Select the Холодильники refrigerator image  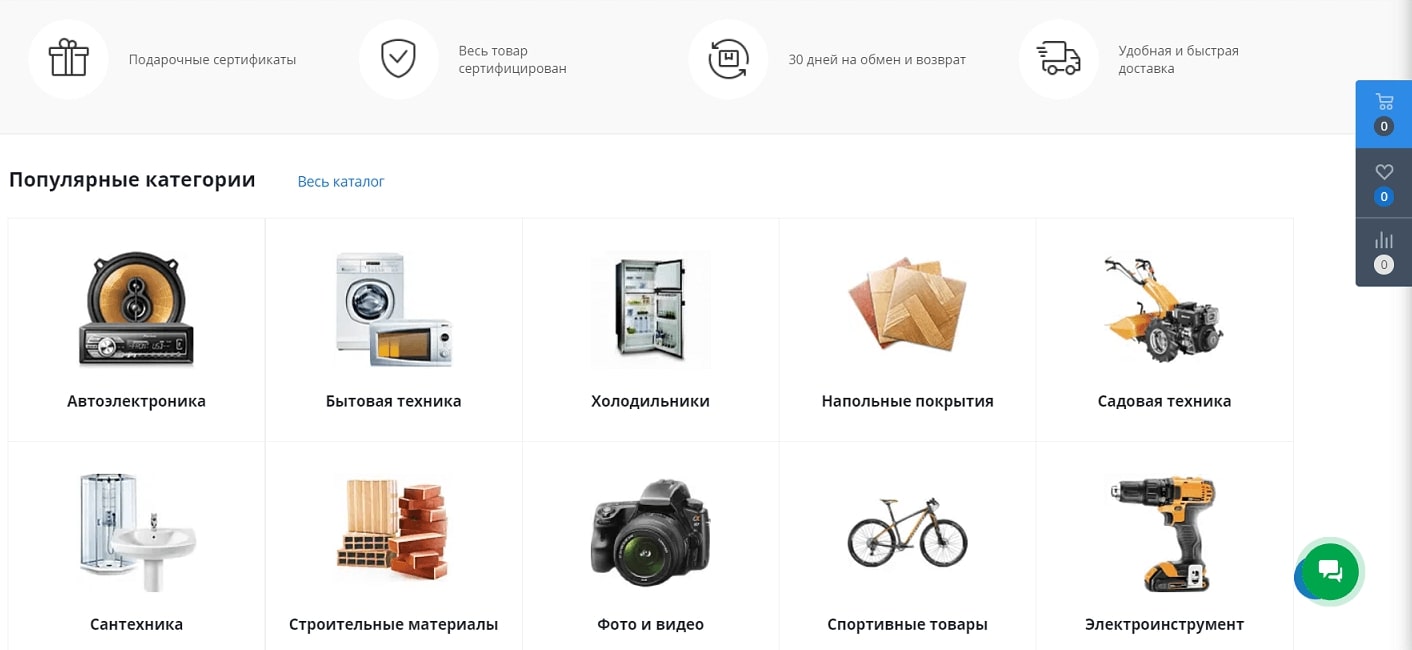pos(651,309)
